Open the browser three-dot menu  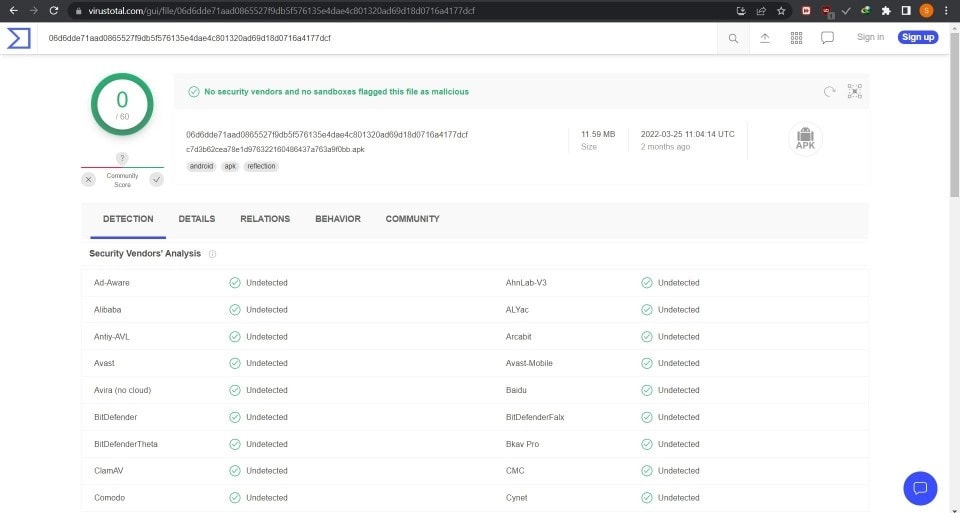tap(946, 10)
